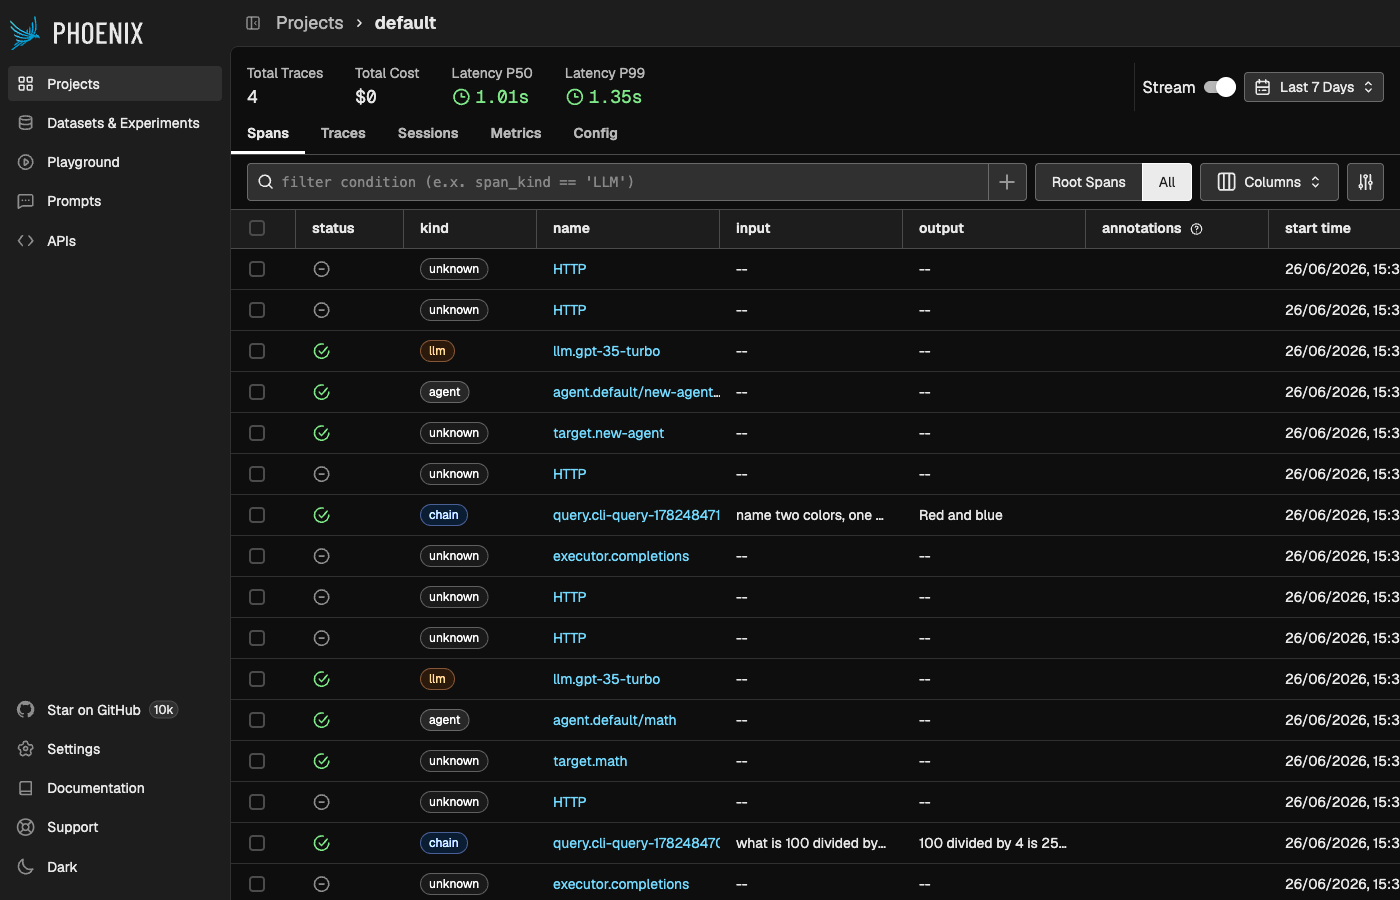
Task: Open the target.new-agent span link
Action: [x=608, y=433]
